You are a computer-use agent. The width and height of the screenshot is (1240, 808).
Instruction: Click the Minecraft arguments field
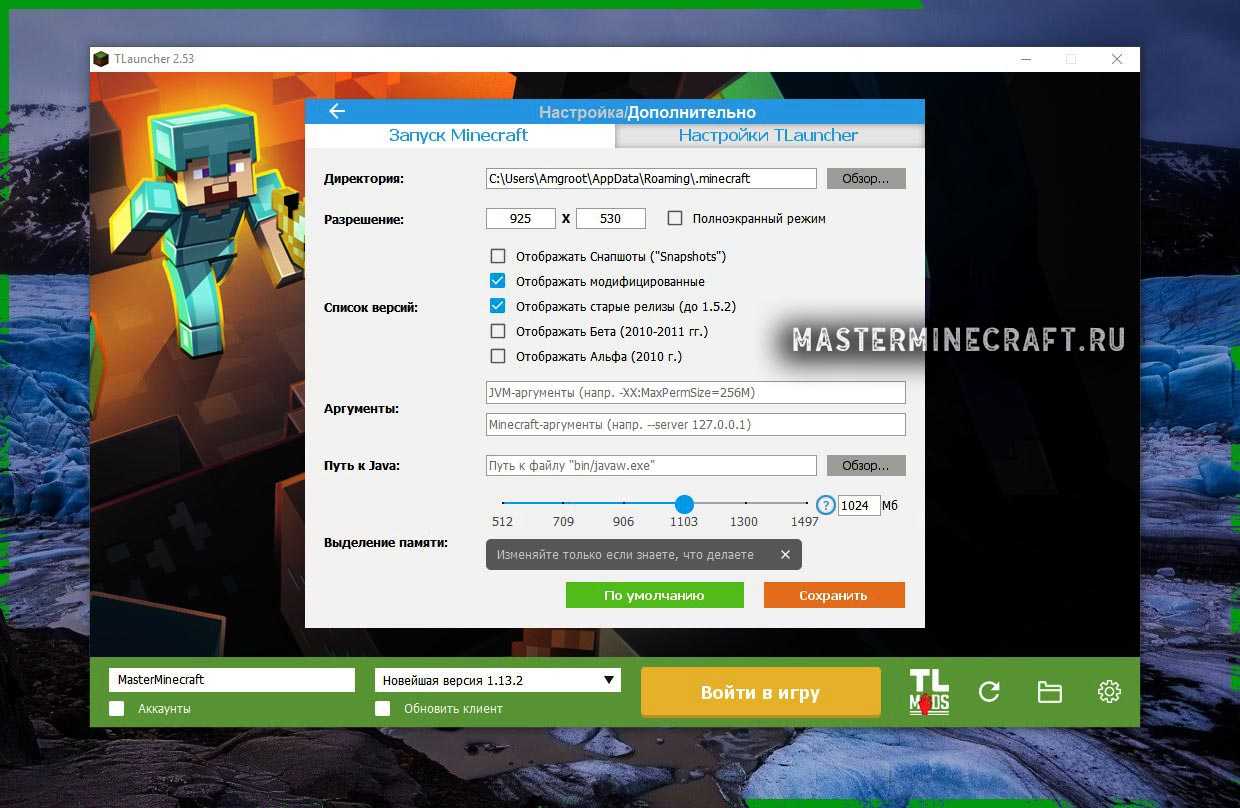point(696,424)
